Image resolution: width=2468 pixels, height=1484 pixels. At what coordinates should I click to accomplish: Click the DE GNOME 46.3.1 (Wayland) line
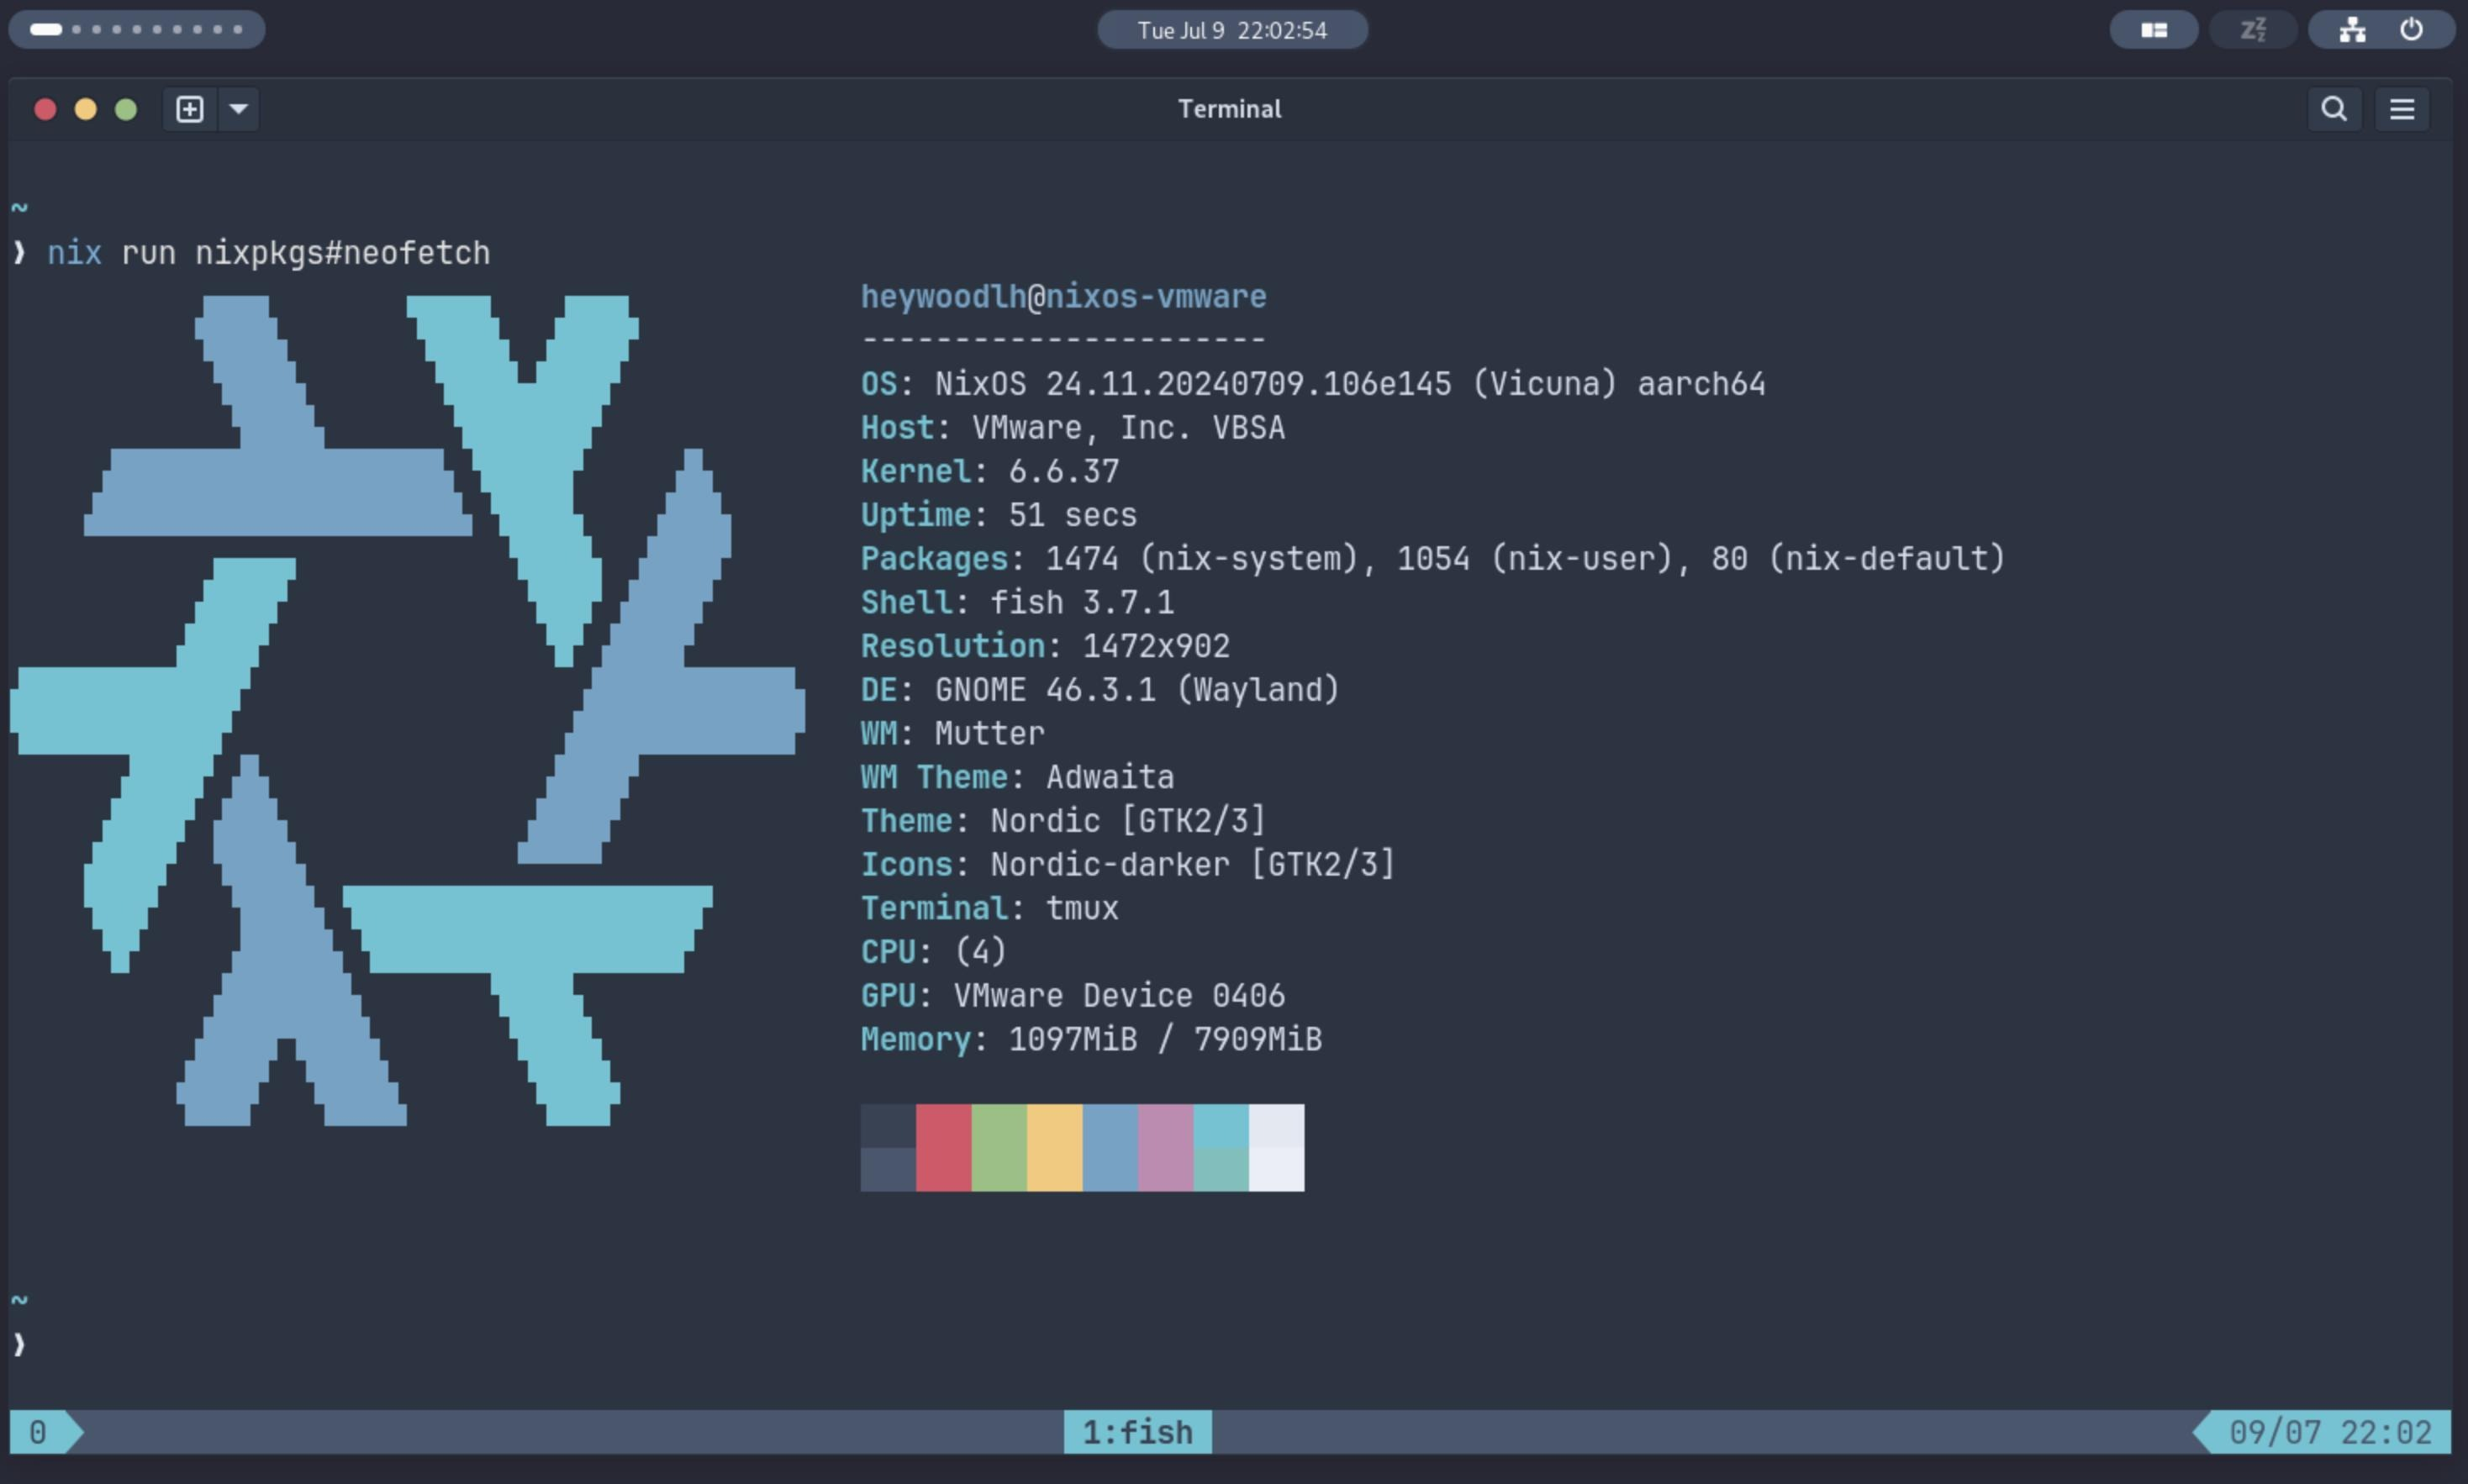tap(1100, 690)
